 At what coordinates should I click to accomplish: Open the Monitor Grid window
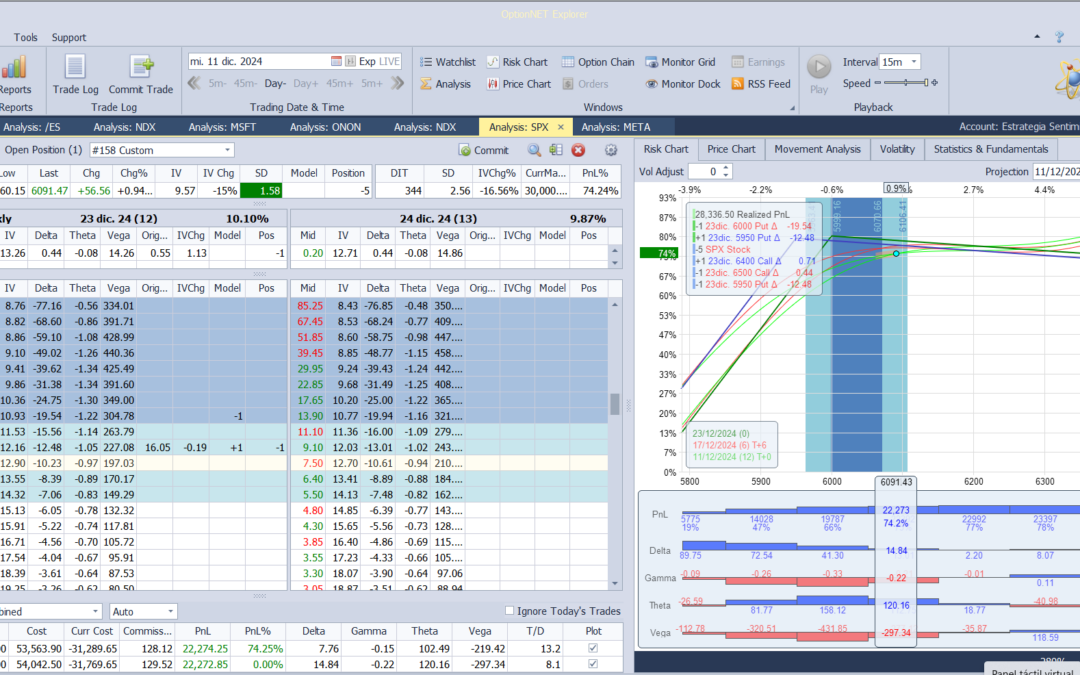[x=680, y=62]
